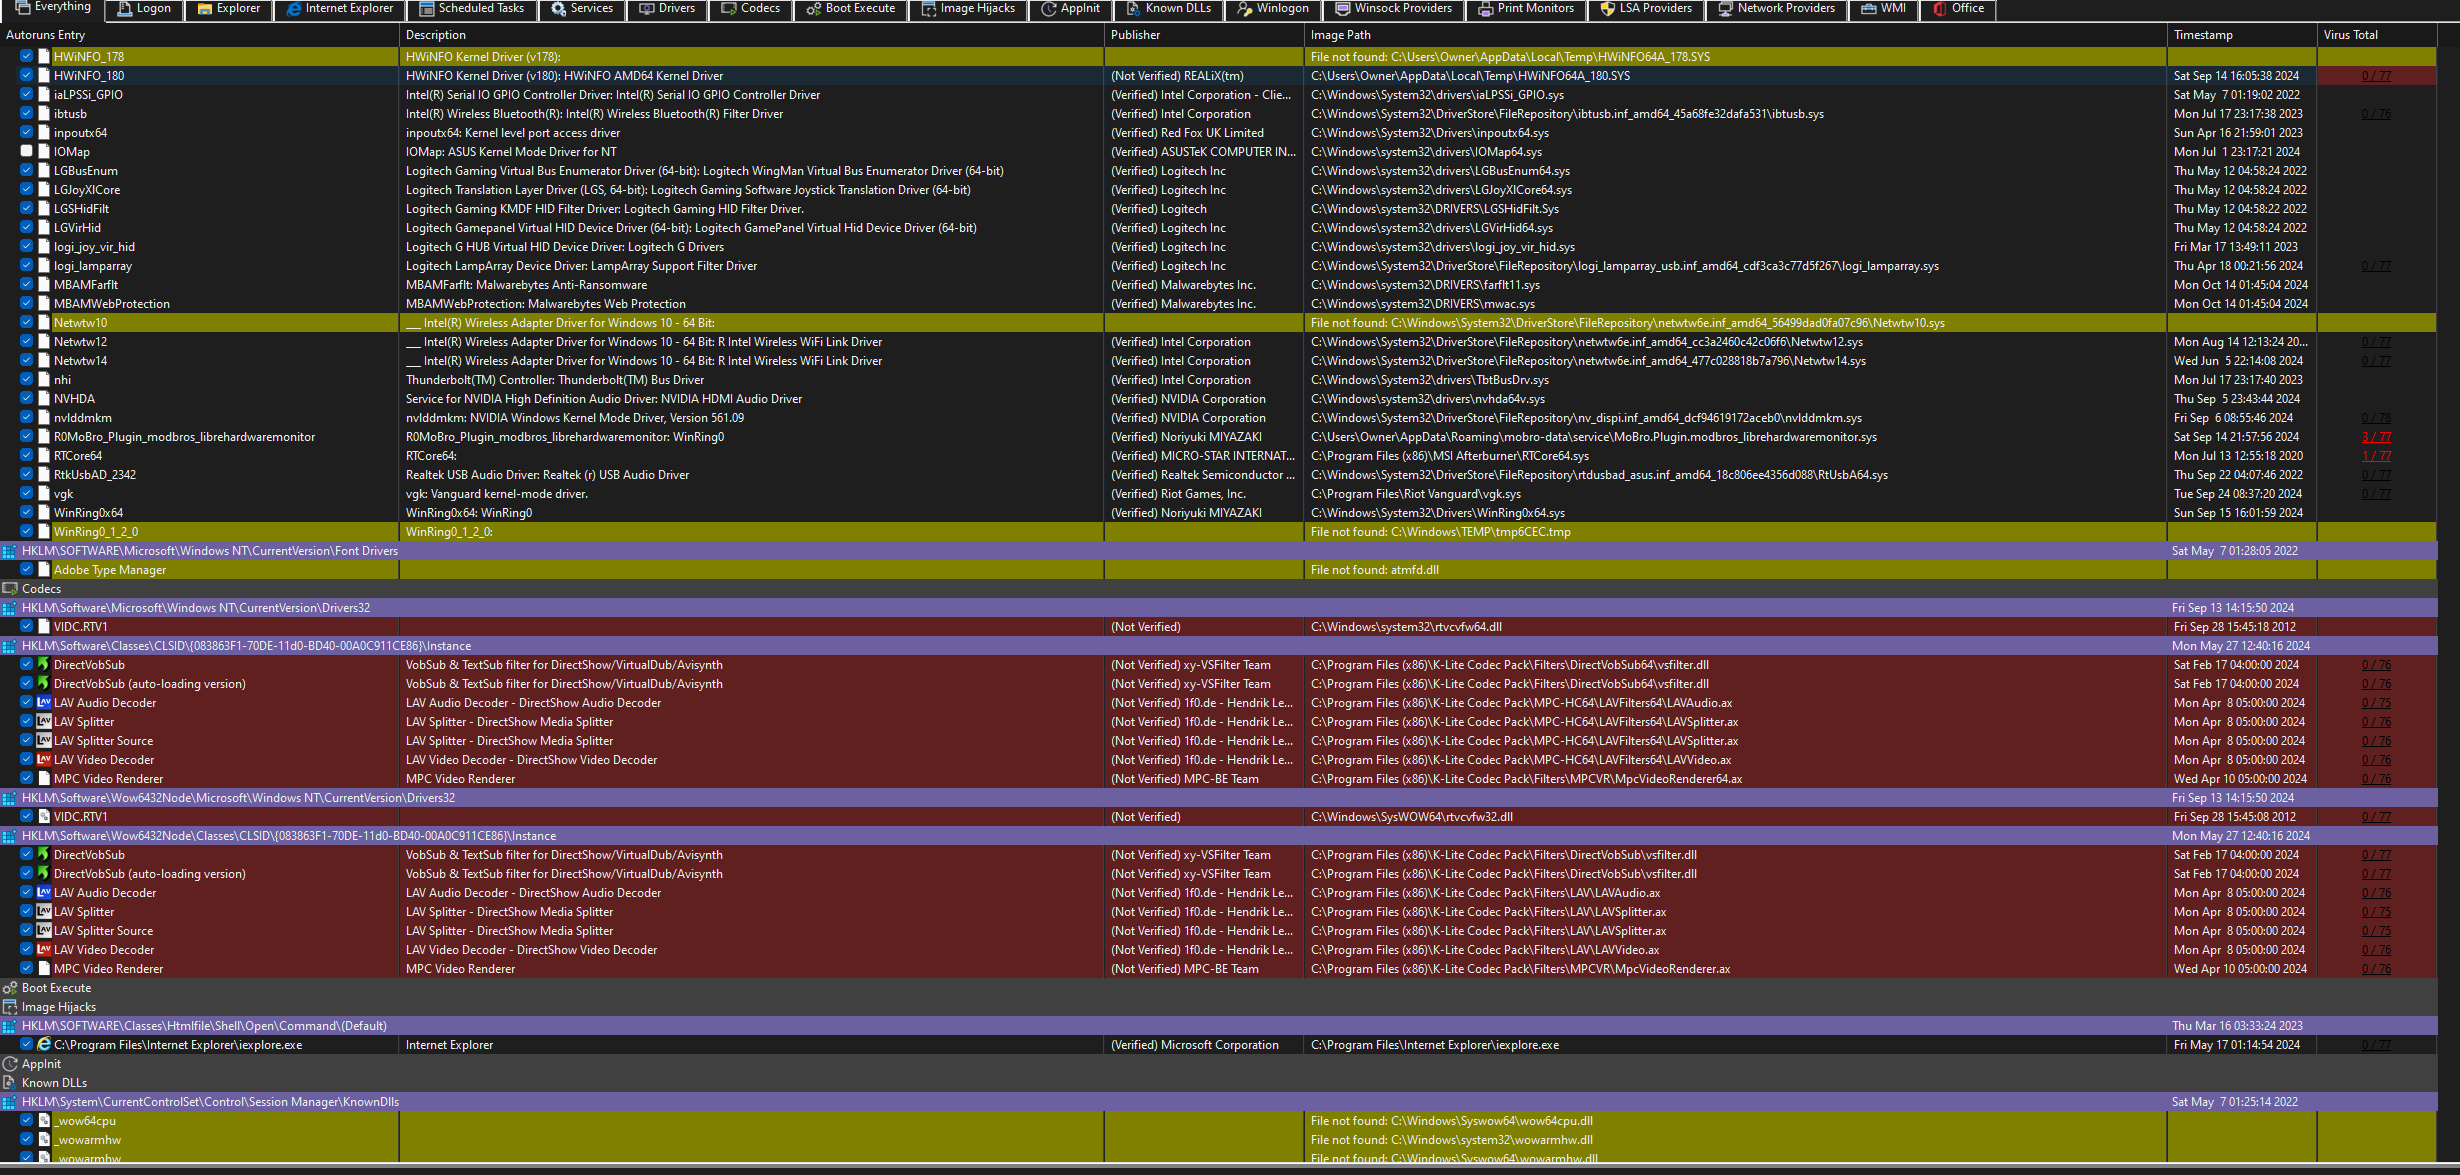
Task: Click the Image Hijacks section icon
Action: coord(10,1006)
